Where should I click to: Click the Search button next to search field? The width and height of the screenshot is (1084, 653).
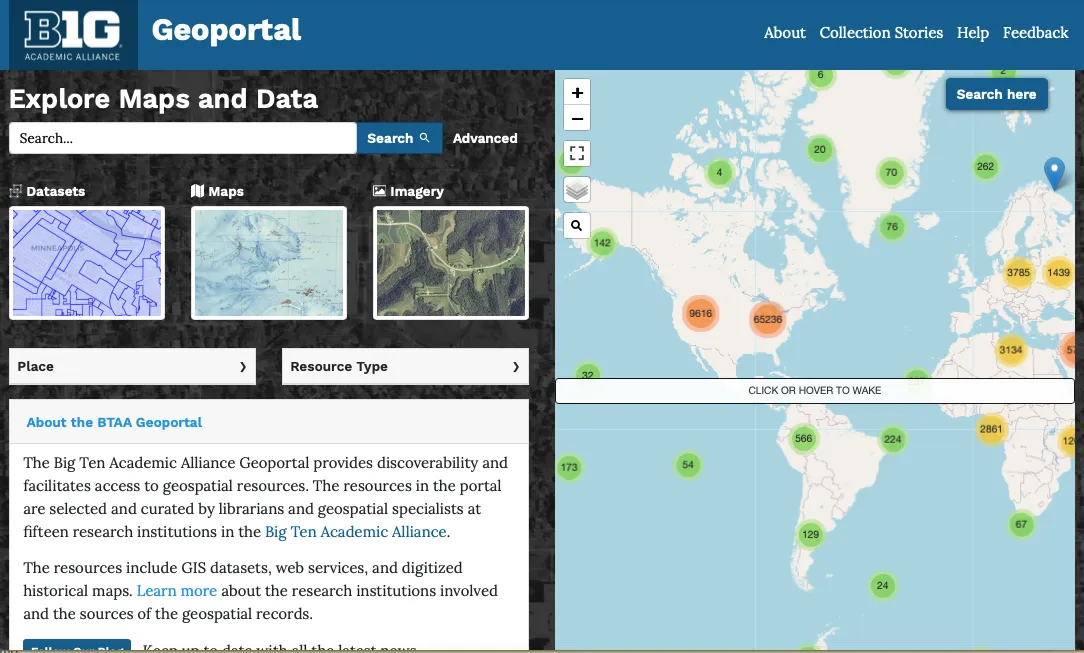click(x=398, y=139)
